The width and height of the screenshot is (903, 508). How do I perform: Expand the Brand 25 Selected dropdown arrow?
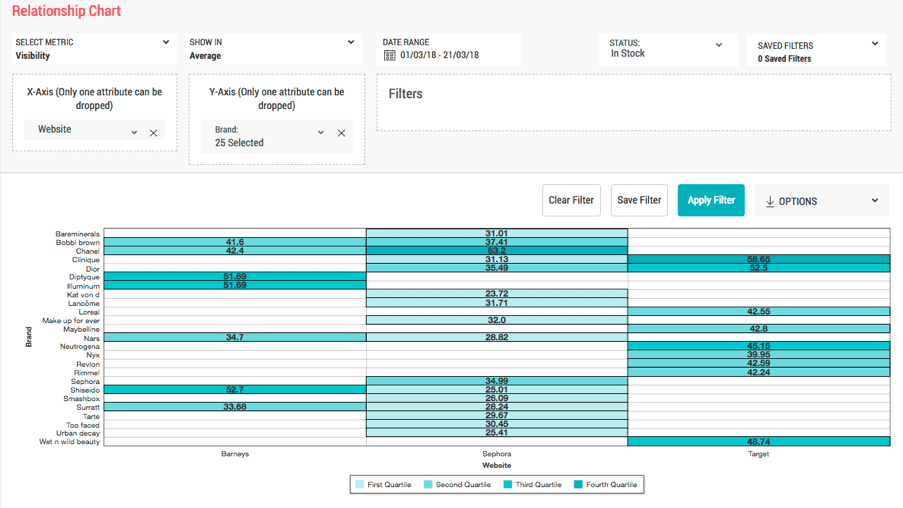point(321,132)
